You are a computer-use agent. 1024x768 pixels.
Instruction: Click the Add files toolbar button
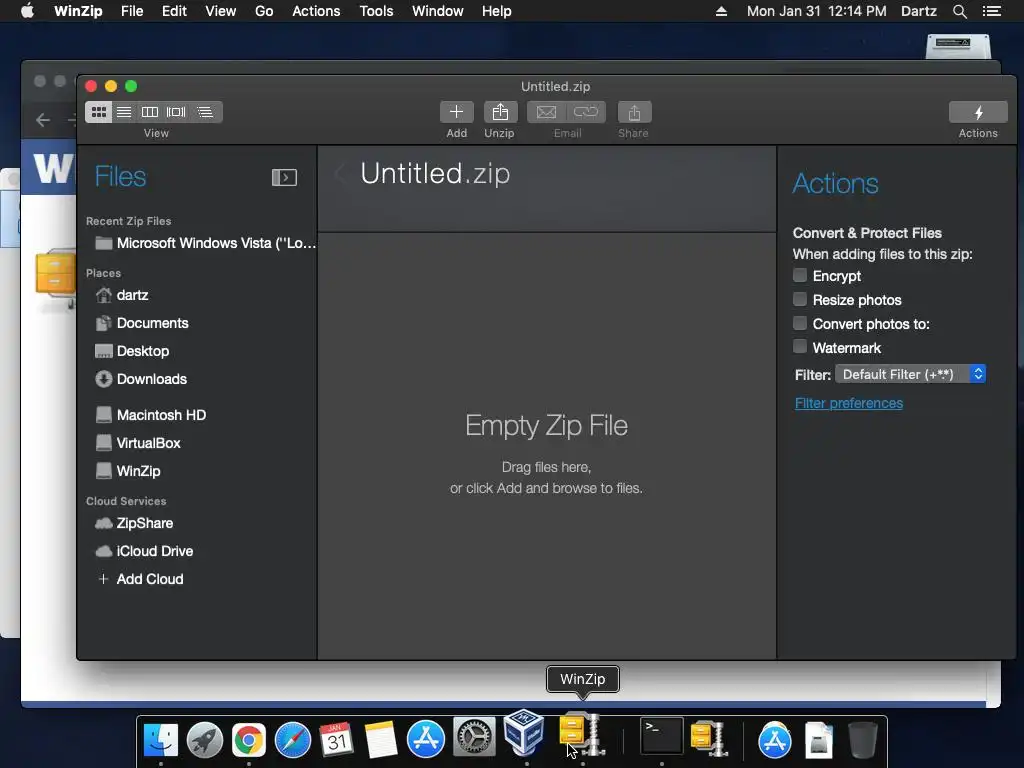[x=456, y=112]
